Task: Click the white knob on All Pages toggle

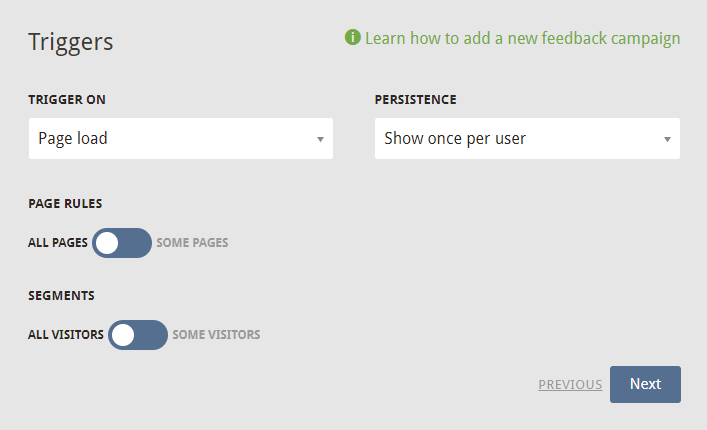Action: [x=107, y=243]
